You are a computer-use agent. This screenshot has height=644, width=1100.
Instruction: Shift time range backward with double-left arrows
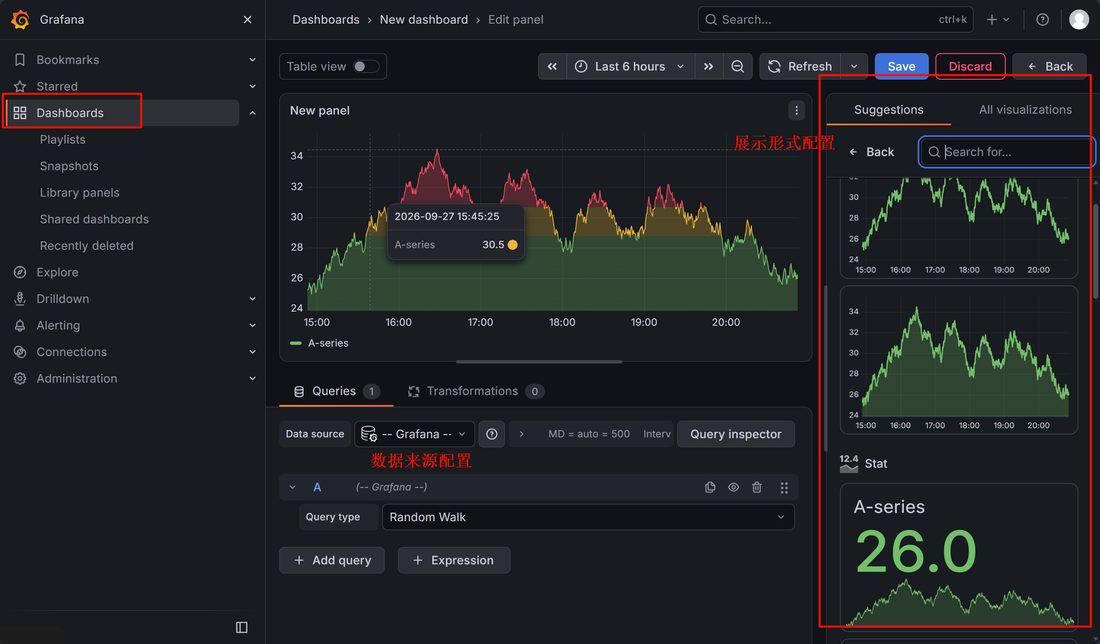click(552, 67)
